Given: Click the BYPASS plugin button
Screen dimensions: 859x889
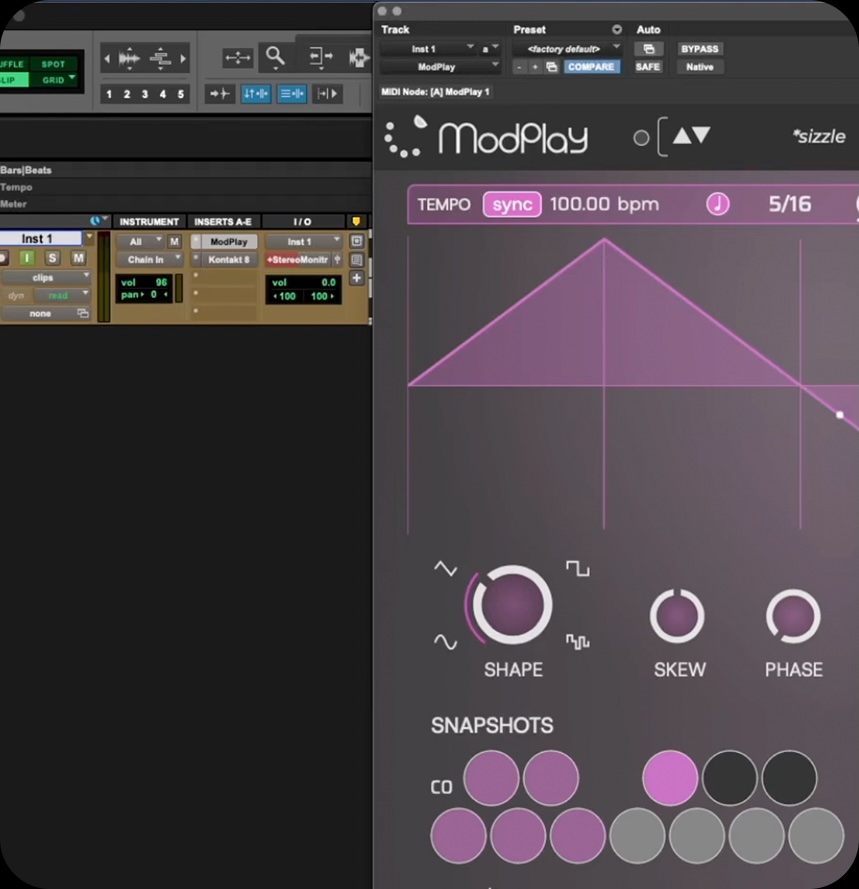Looking at the screenshot, I should [x=699, y=49].
